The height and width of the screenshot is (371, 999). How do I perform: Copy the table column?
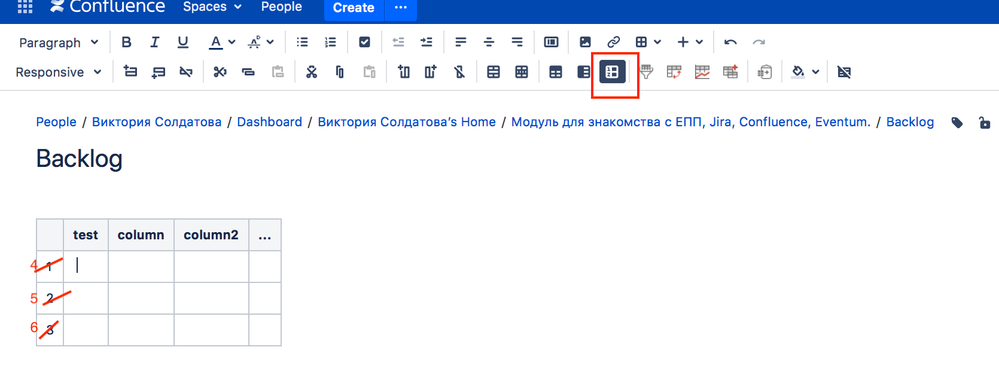pos(340,72)
